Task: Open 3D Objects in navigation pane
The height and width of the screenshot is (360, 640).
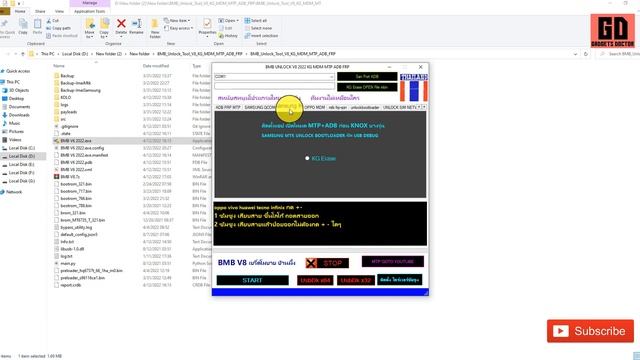Action: tap(16, 90)
